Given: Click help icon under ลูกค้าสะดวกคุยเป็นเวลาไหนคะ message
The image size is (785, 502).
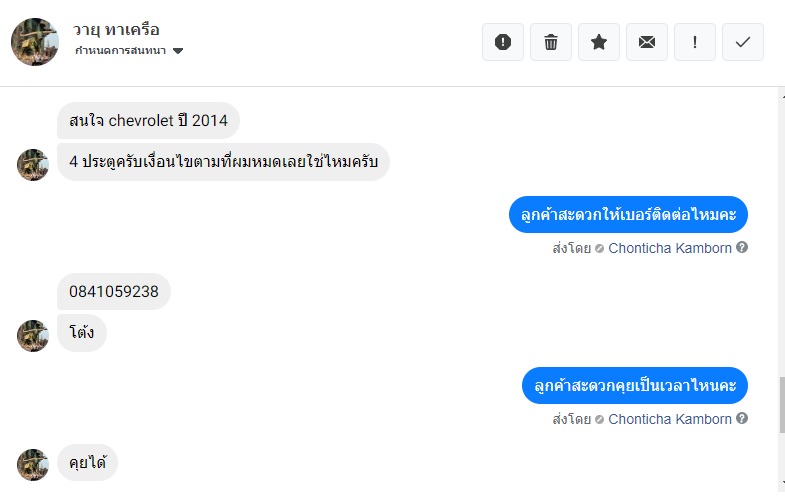Looking at the screenshot, I should pyautogui.click(x=742, y=419).
